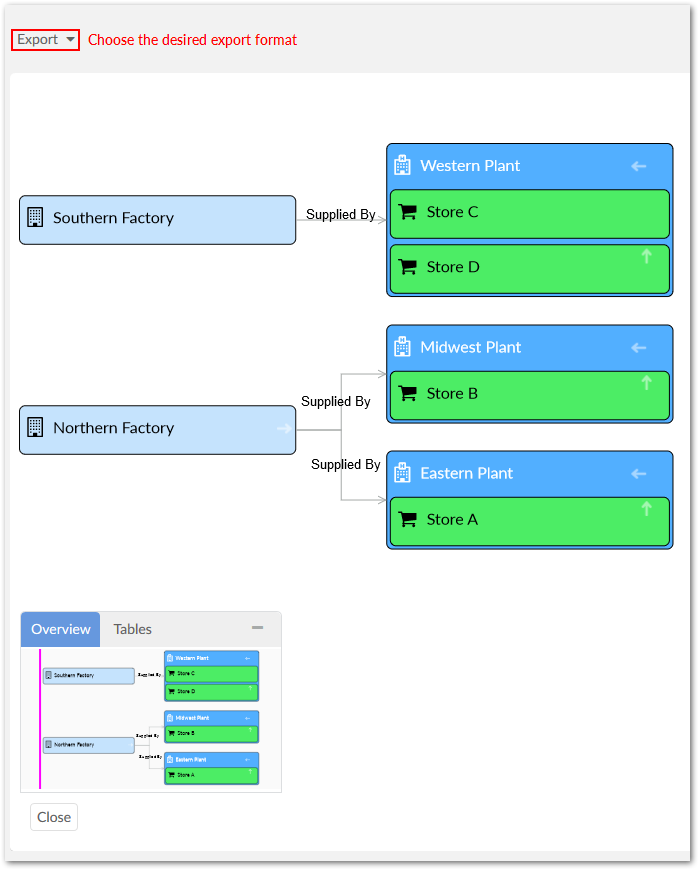Switch to the Tables tab
This screenshot has width=699, height=870.
(132, 629)
